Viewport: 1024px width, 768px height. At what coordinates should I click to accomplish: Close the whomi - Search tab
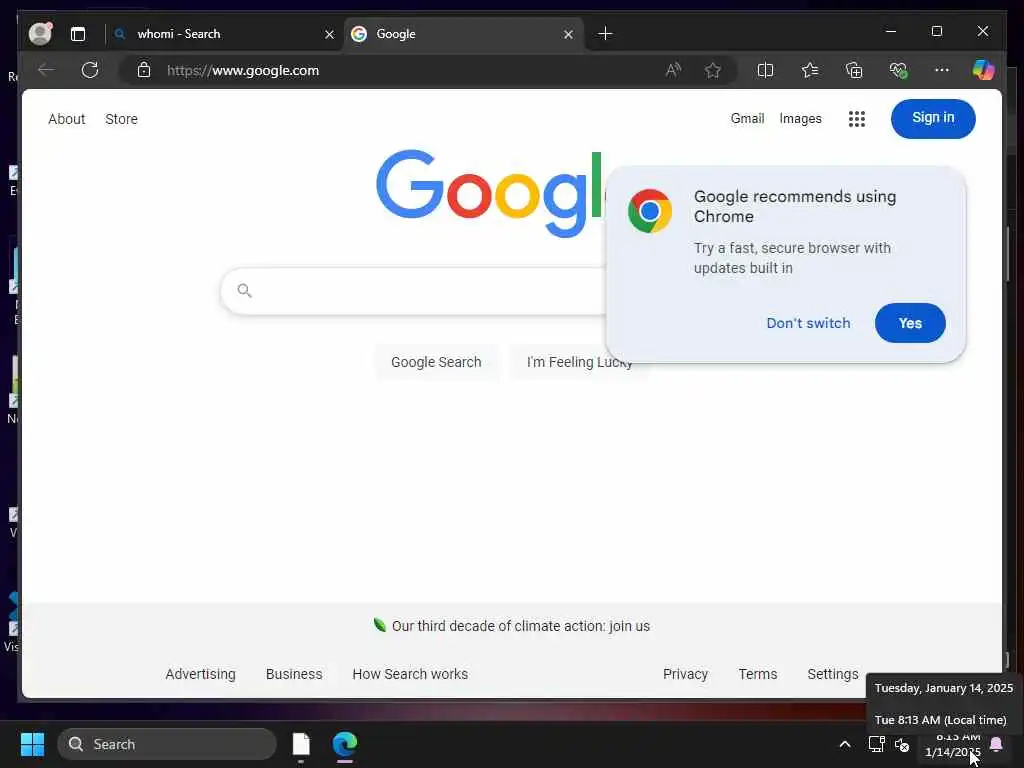pyautogui.click(x=329, y=35)
